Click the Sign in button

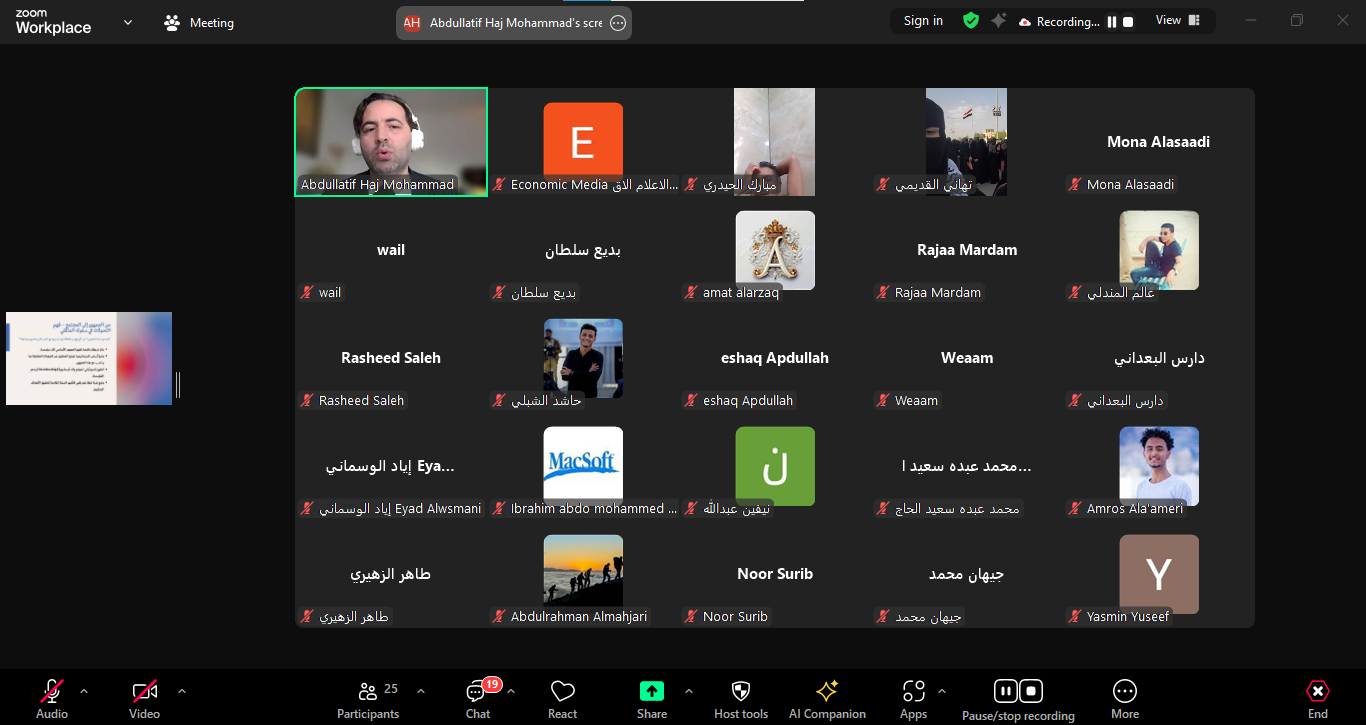coord(923,21)
